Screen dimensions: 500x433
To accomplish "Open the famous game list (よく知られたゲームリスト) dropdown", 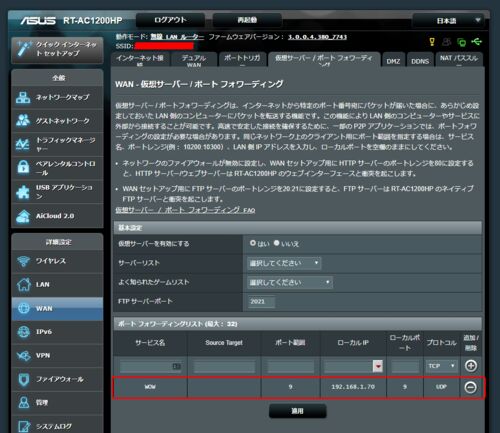I will click(x=290, y=283).
